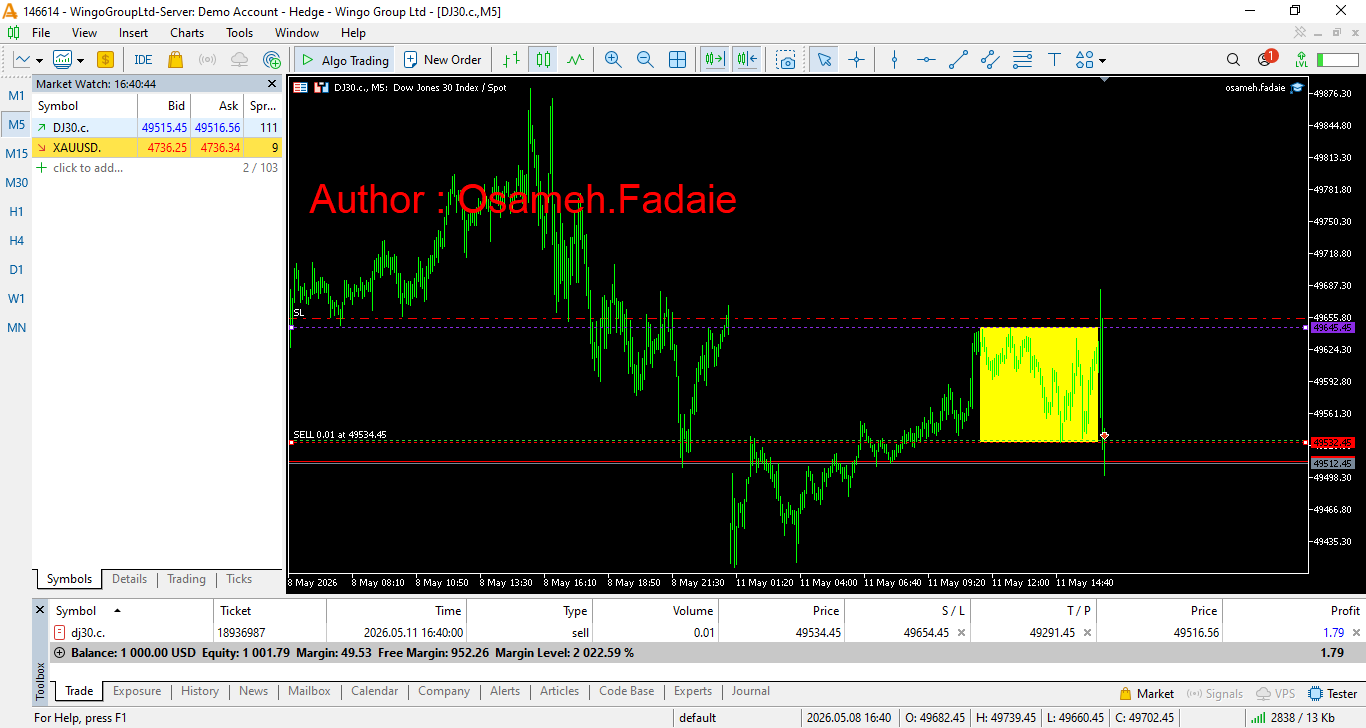Select the H4 timeframe
Image resolution: width=1366 pixels, height=728 pixels.
tap(17, 241)
